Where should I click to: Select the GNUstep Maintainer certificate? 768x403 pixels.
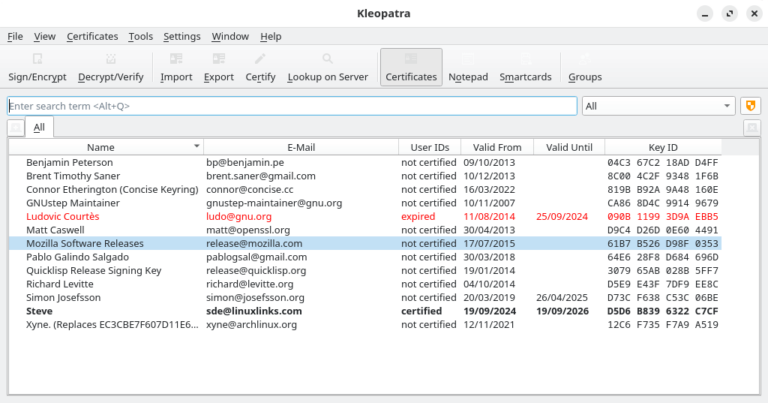[x=365, y=203]
